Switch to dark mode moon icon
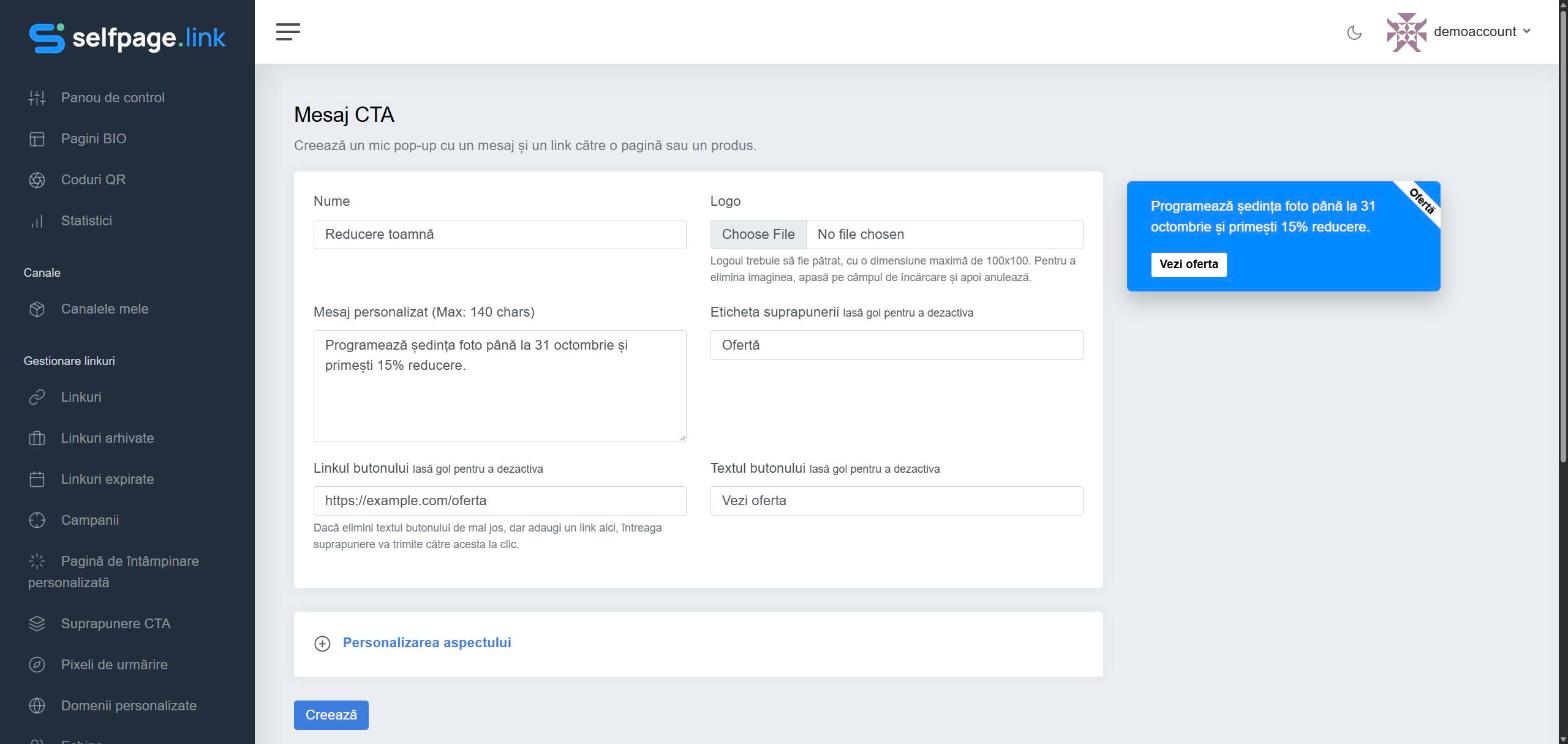The width and height of the screenshot is (1568, 744). (x=1354, y=32)
